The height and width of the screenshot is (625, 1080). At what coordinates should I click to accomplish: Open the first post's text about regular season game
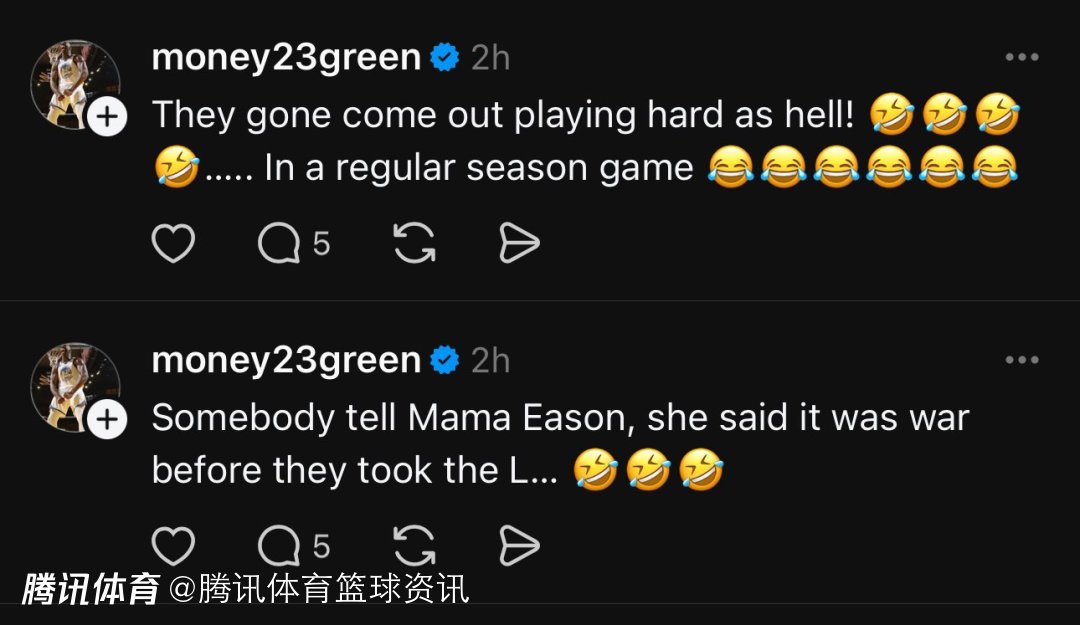(x=586, y=141)
